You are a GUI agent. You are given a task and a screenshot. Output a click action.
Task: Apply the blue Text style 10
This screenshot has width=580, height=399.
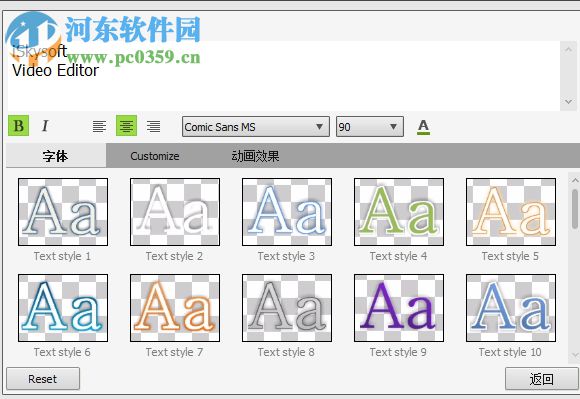pos(511,308)
